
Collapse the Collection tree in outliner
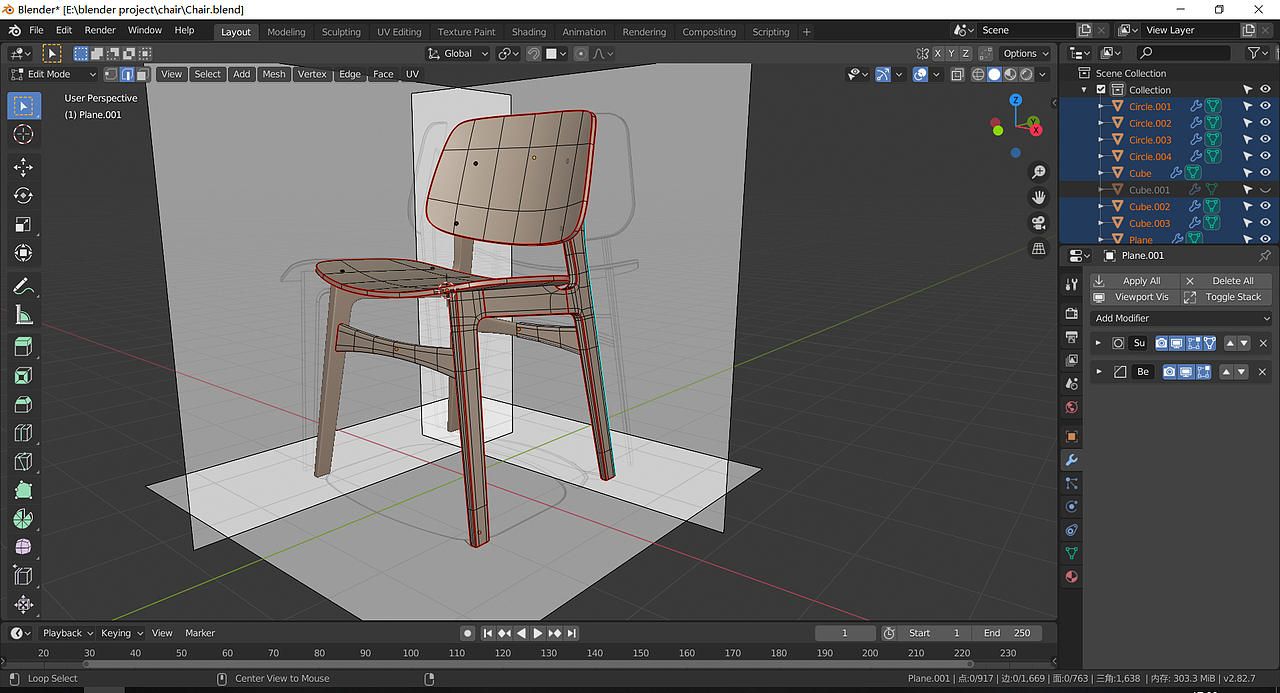[x=1085, y=90]
